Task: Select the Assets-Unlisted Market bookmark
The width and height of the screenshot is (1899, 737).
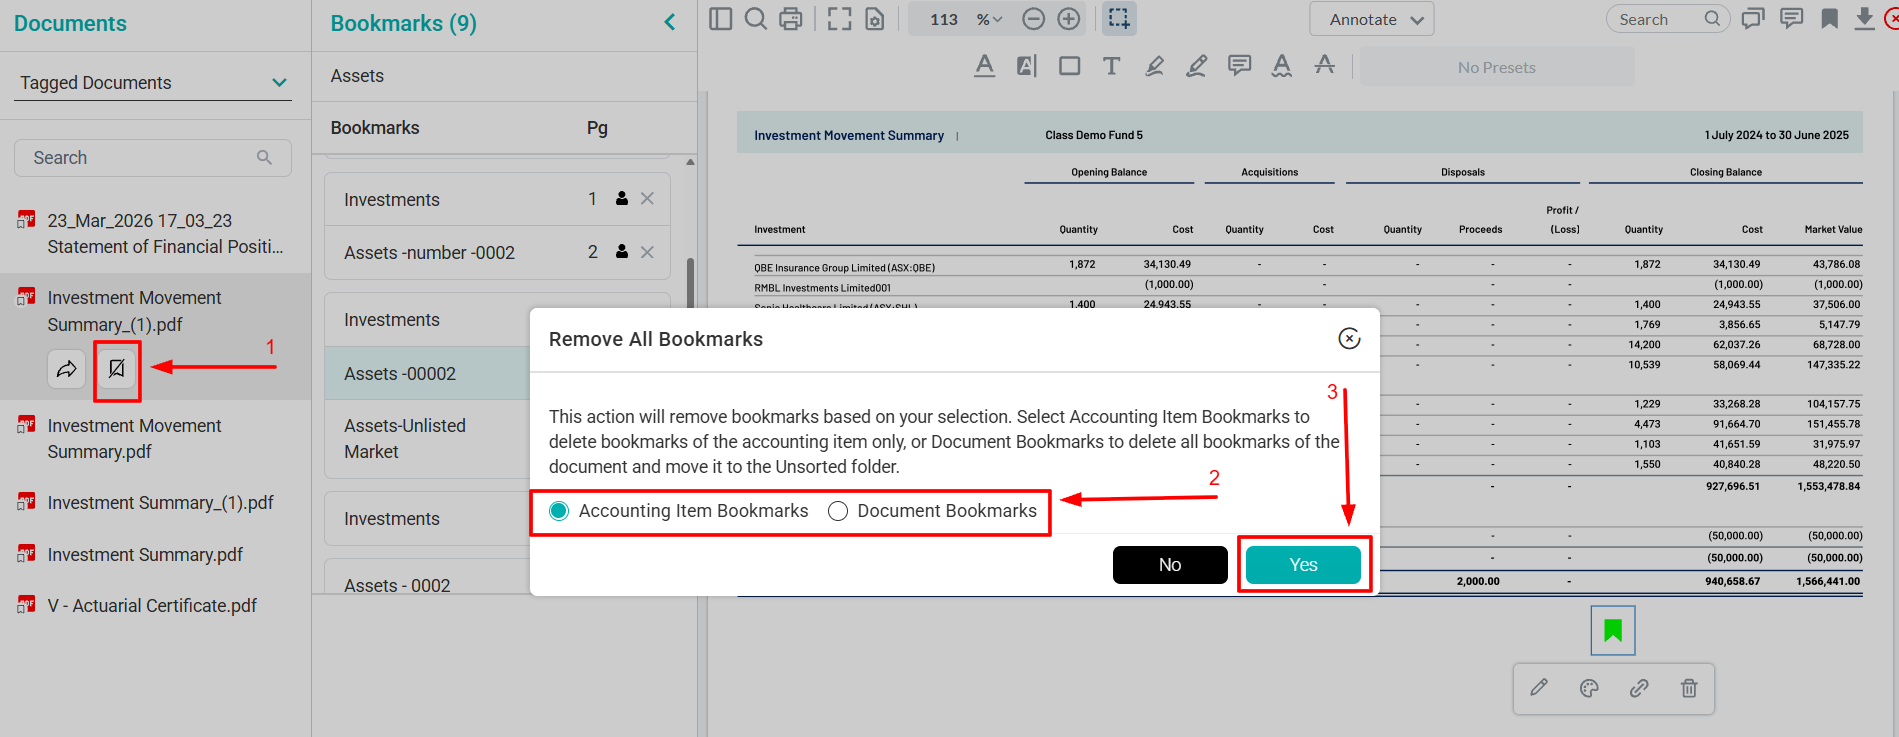Action: point(428,439)
